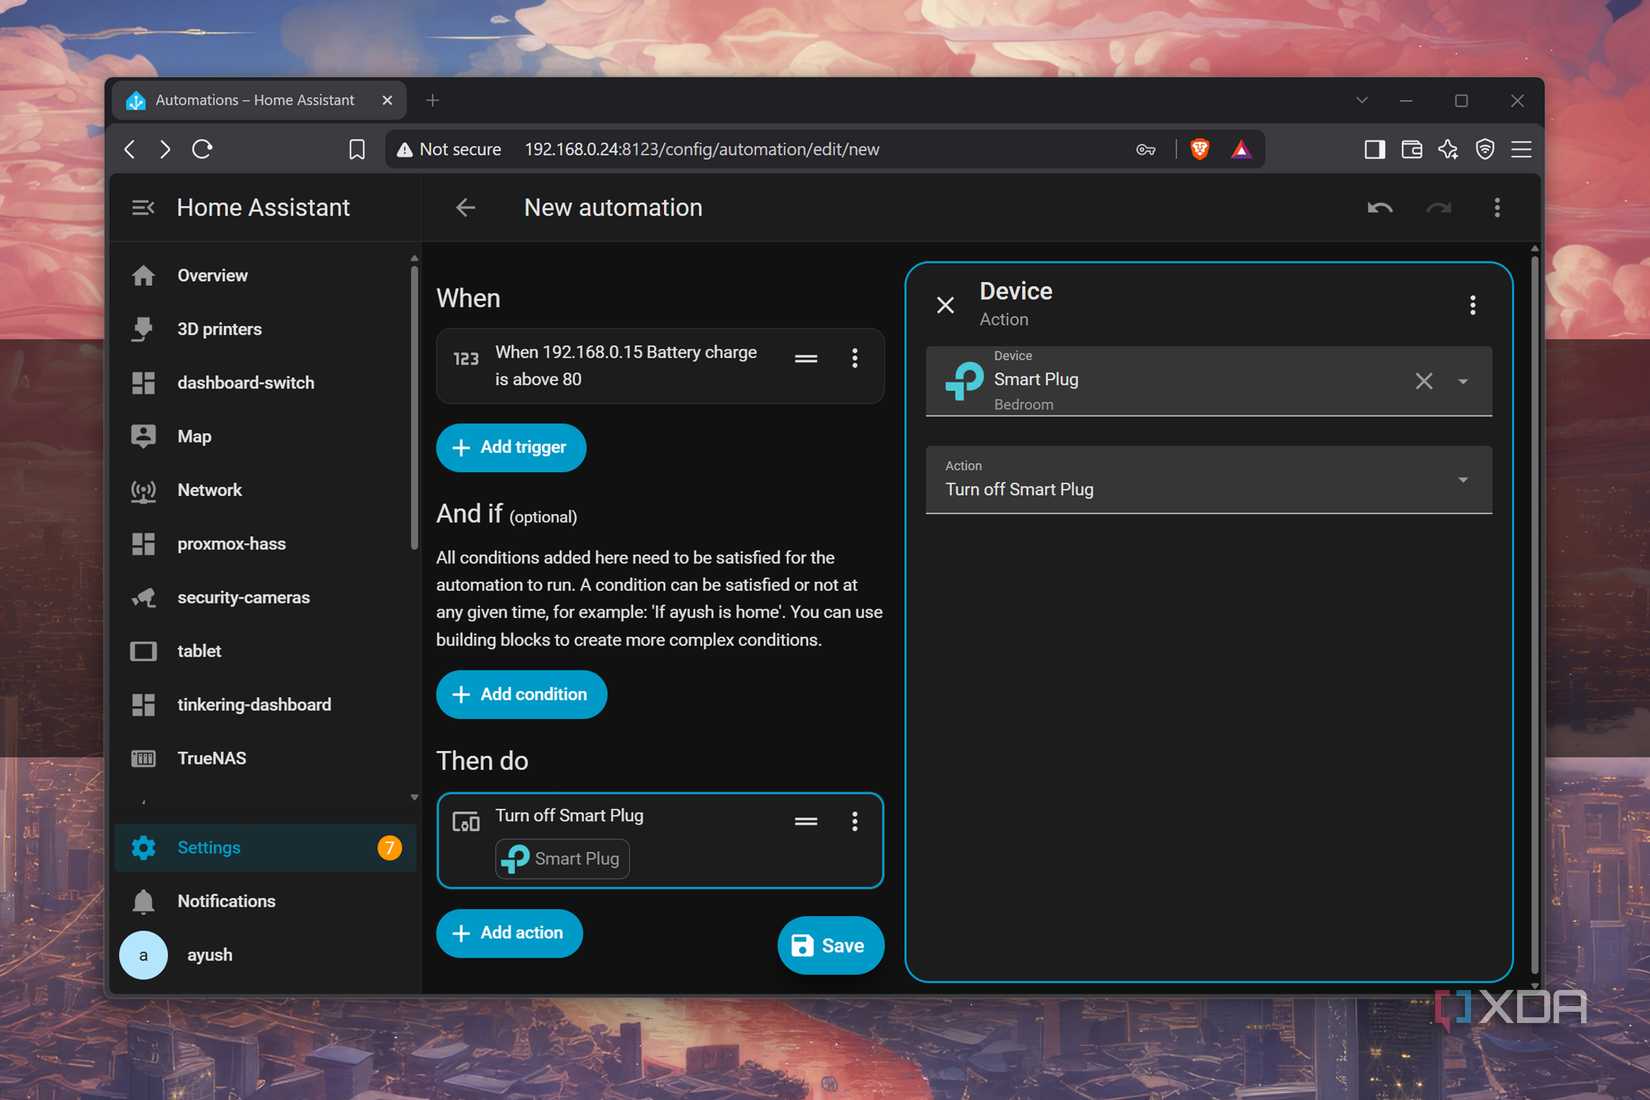Close the Automations – Home Assistant tab
Viewport: 1650px width, 1100px height.
387,100
